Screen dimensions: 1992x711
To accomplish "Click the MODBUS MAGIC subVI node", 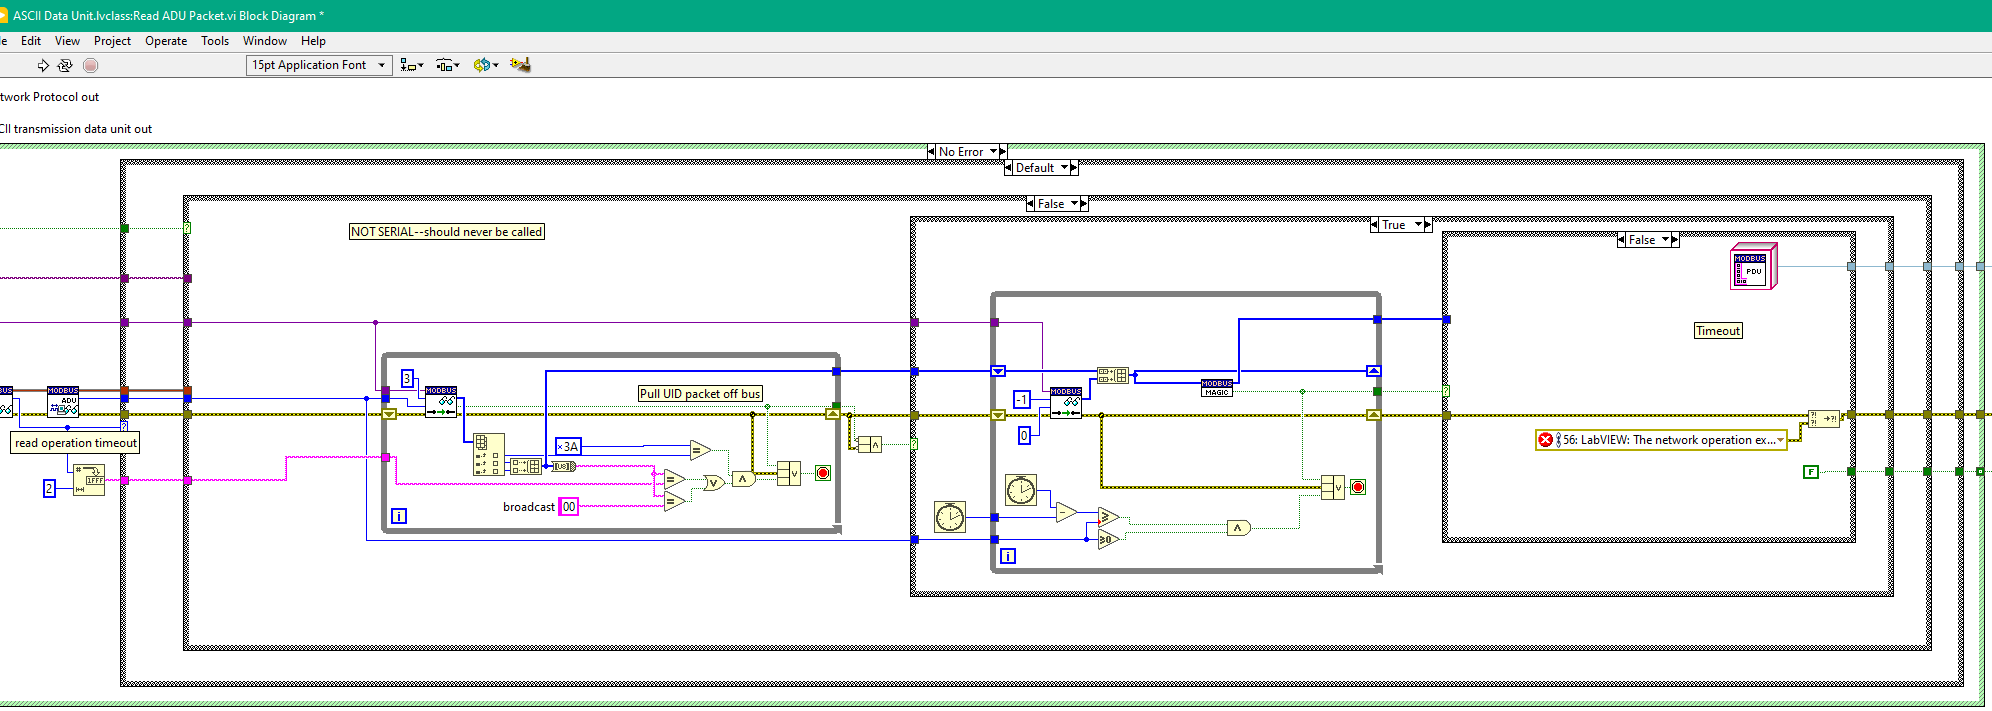I will 1216,388.
